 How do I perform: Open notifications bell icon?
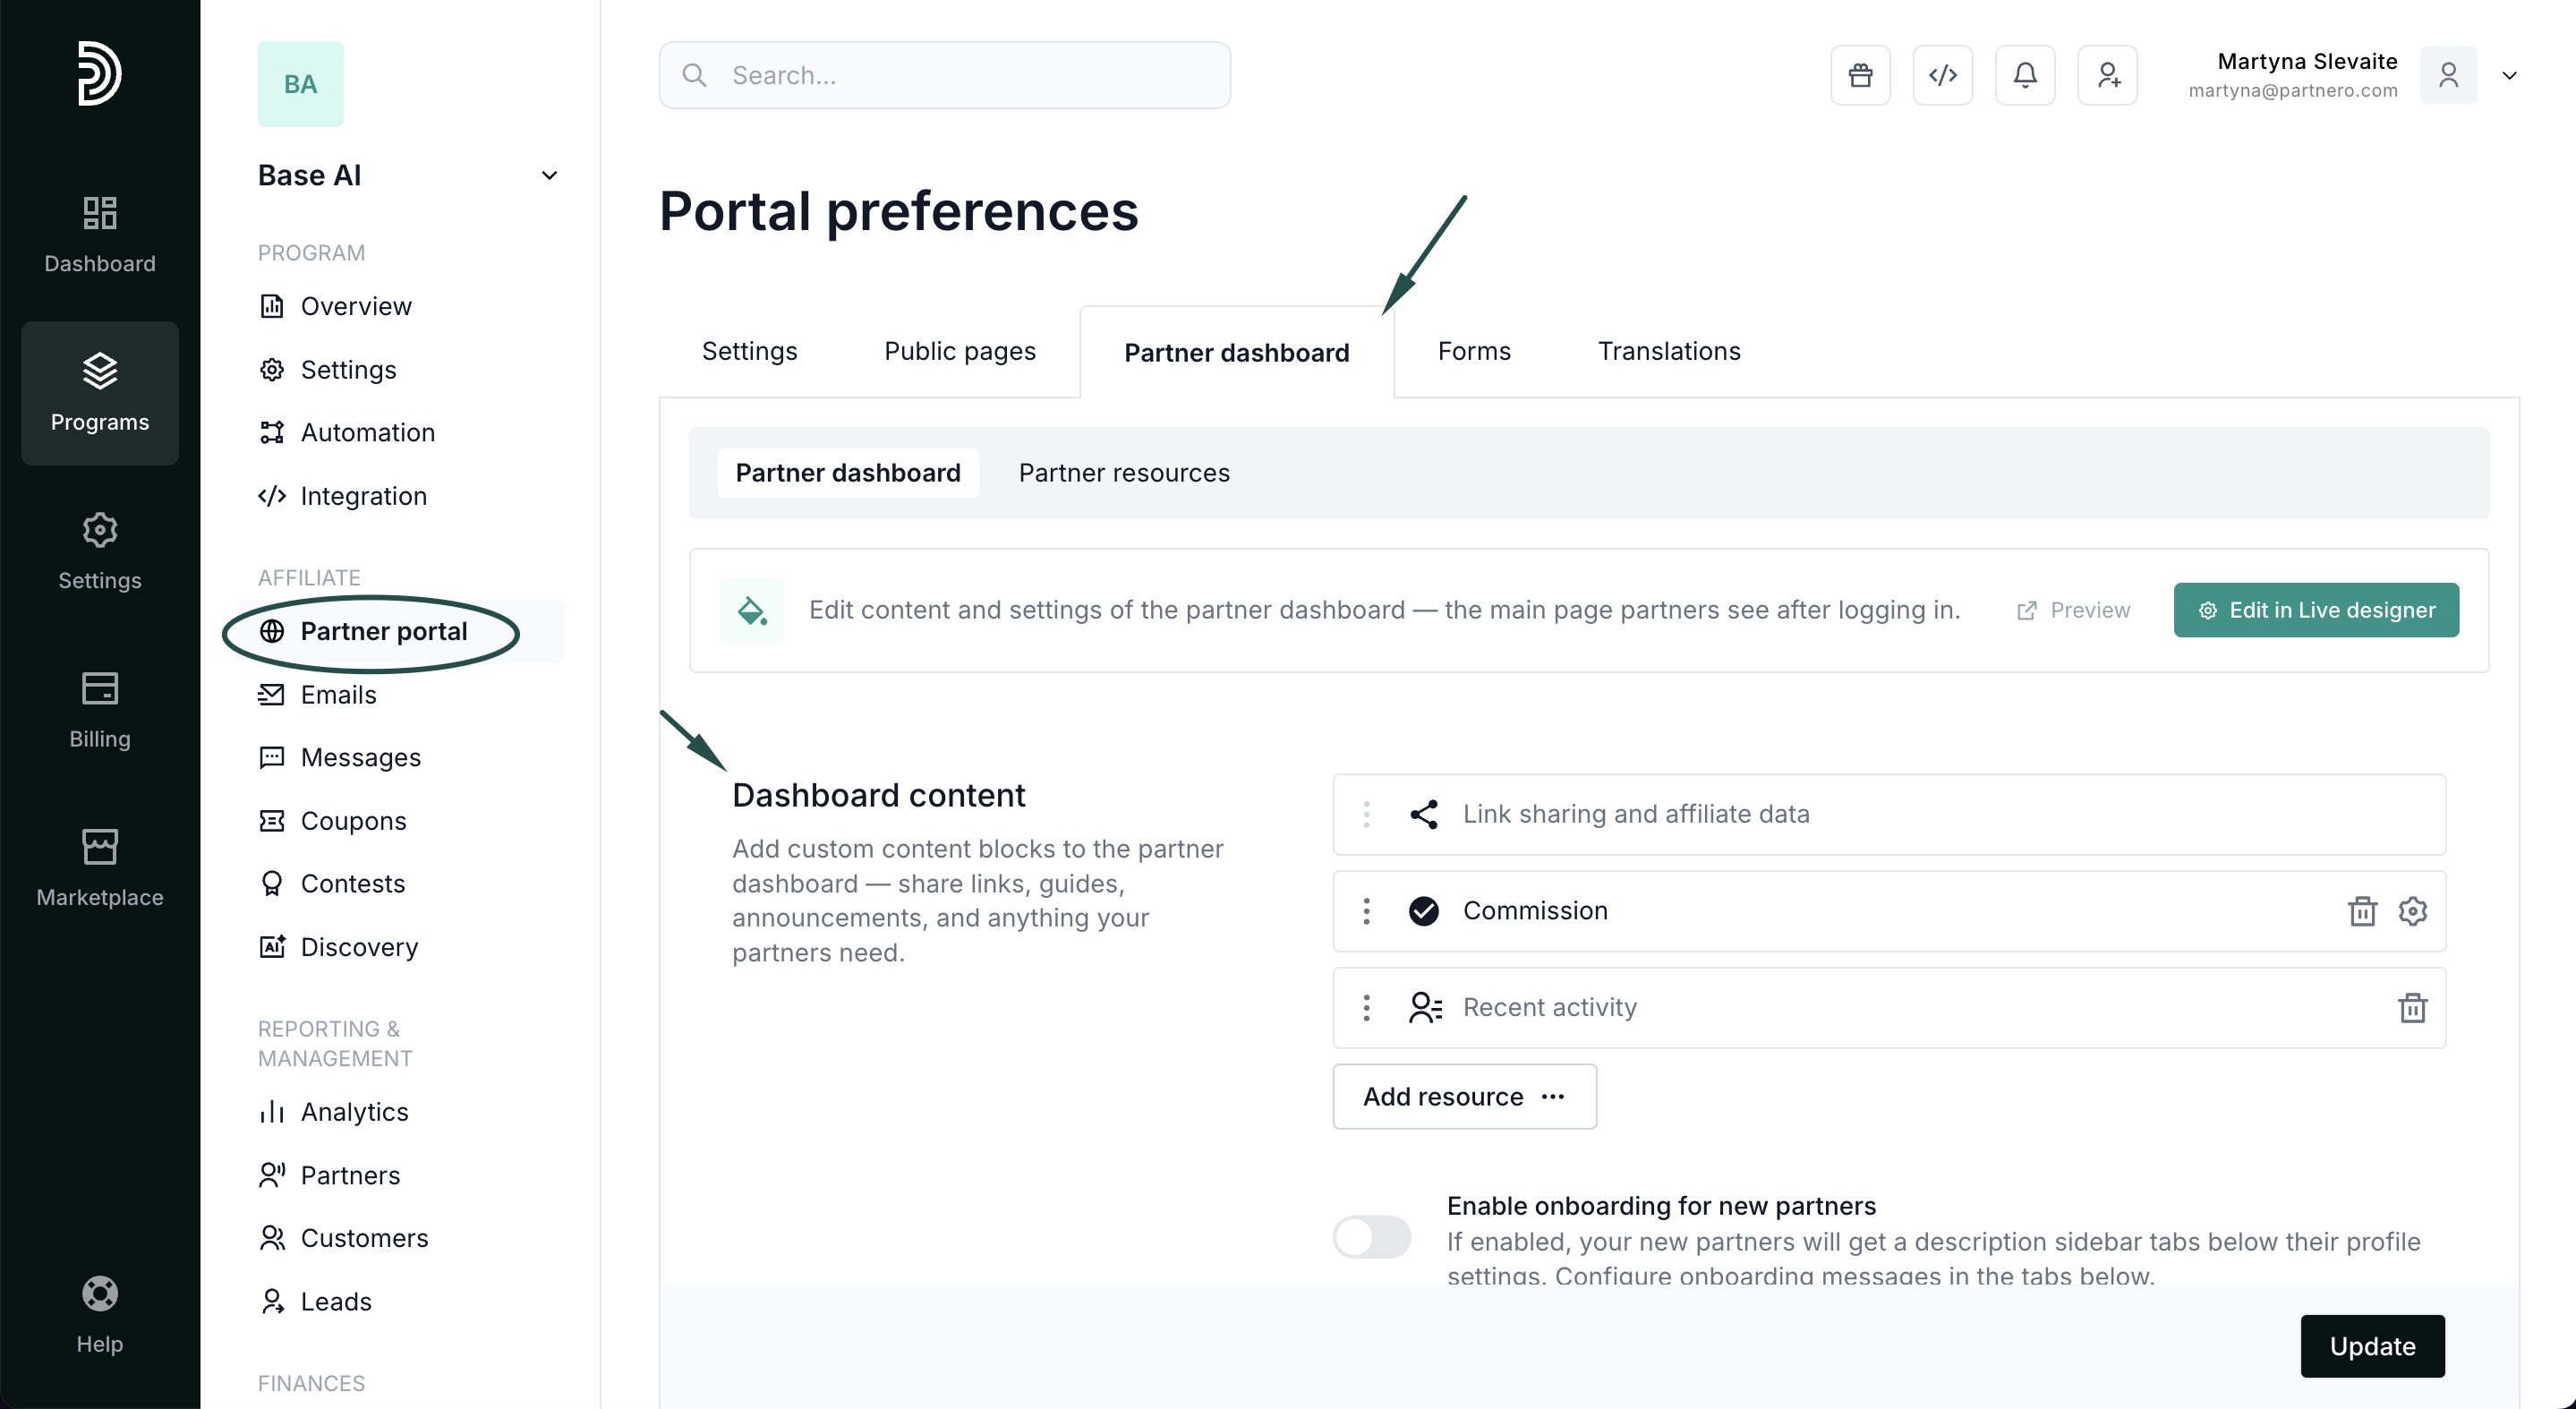2025,75
